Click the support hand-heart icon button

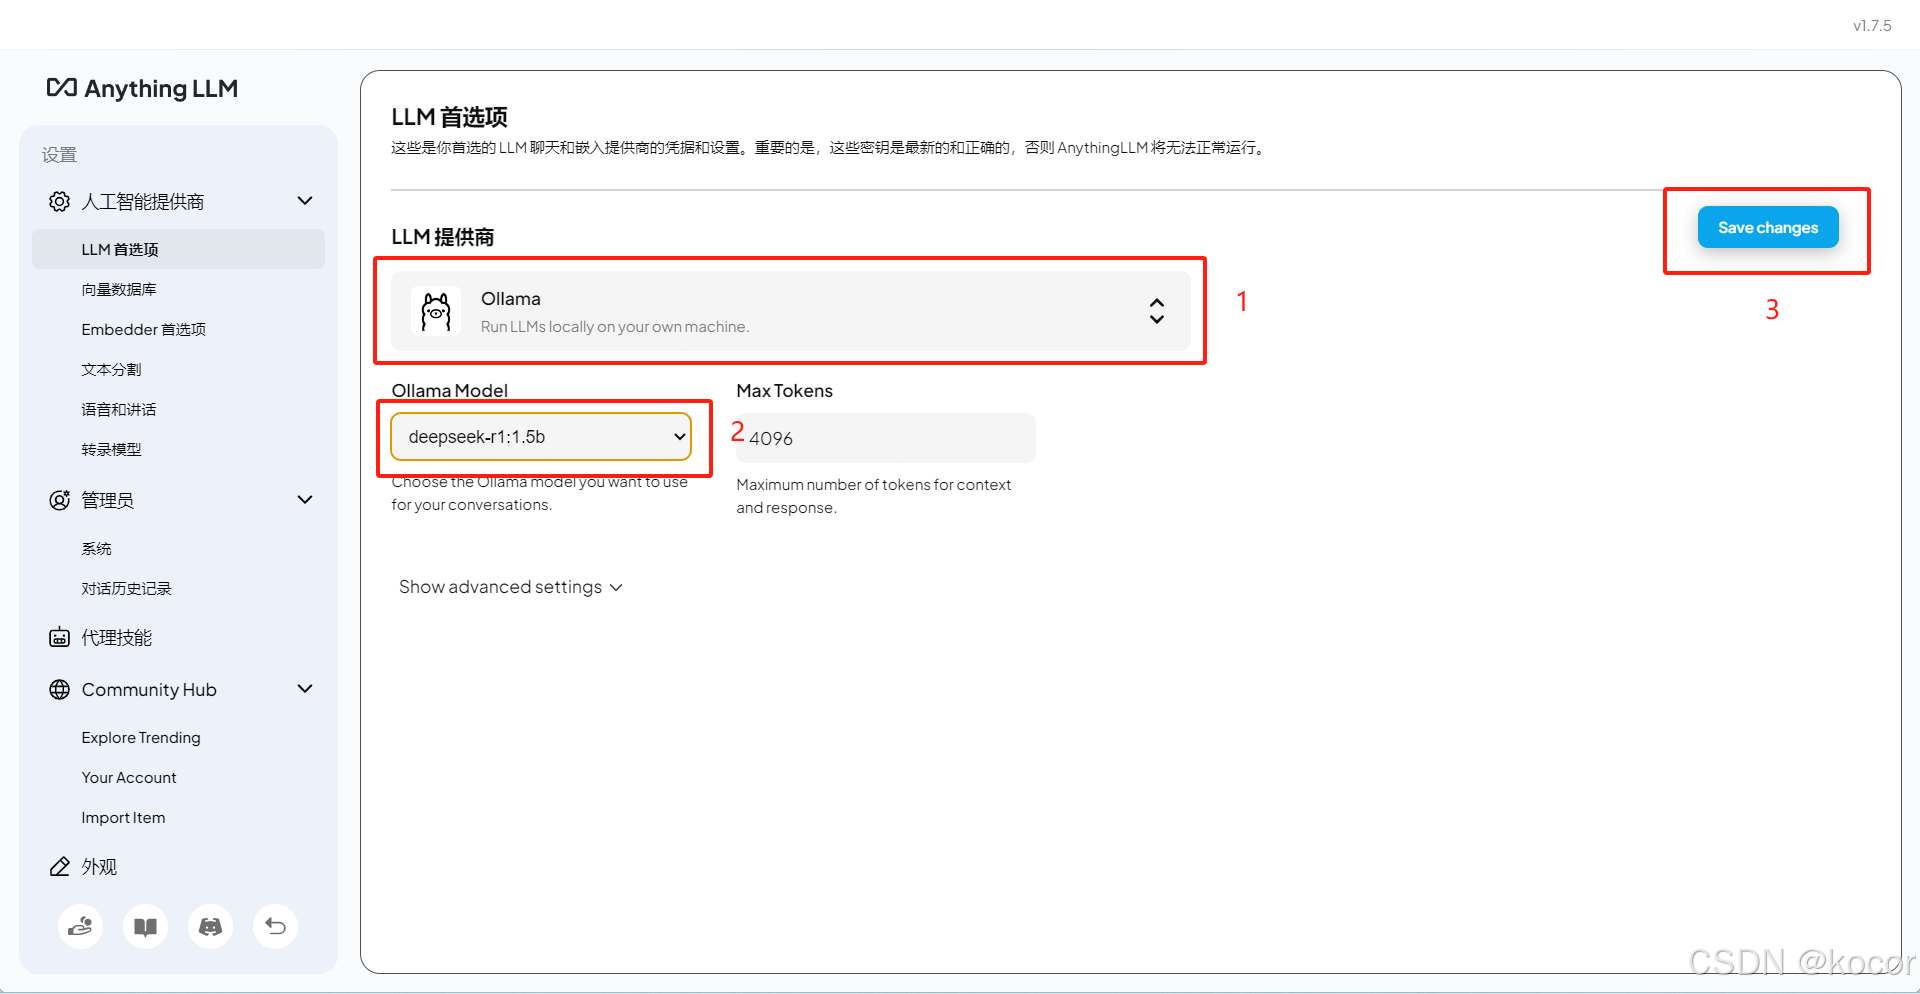coord(80,926)
